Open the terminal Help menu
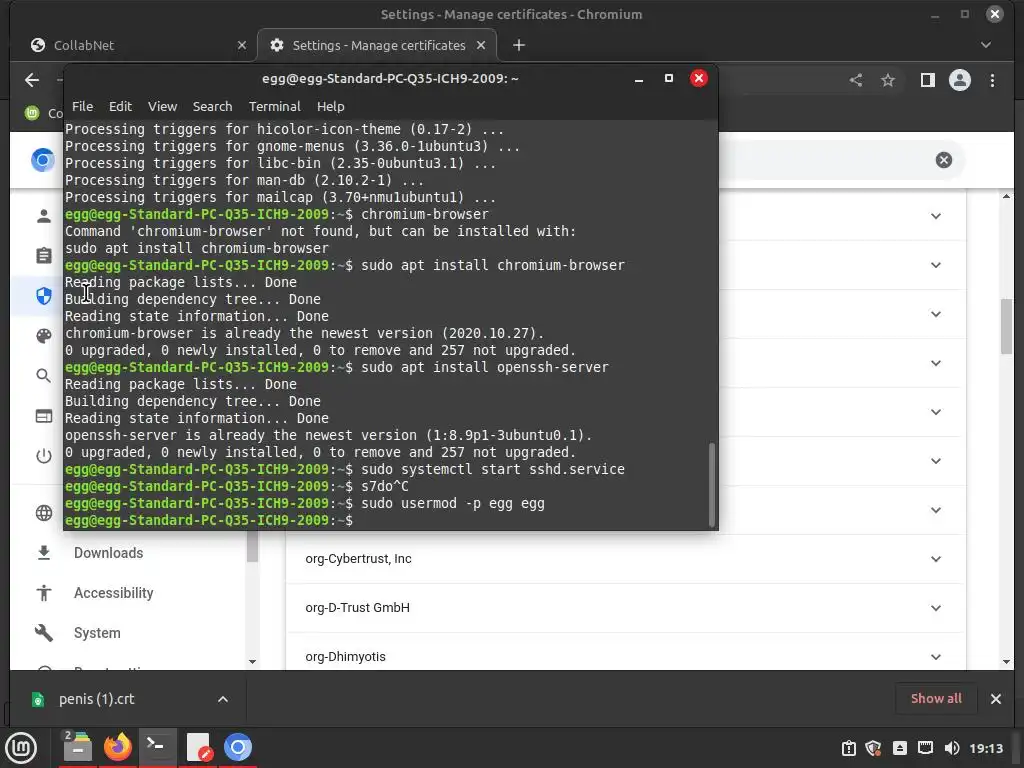This screenshot has width=1024, height=768. click(330, 106)
